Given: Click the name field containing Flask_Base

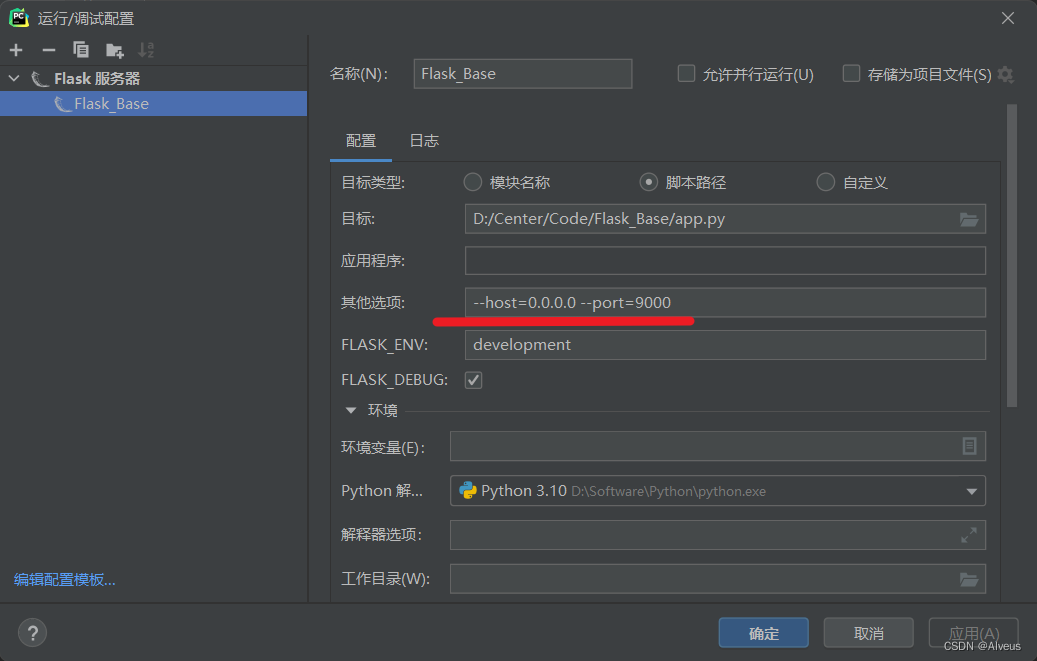Looking at the screenshot, I should [x=522, y=73].
